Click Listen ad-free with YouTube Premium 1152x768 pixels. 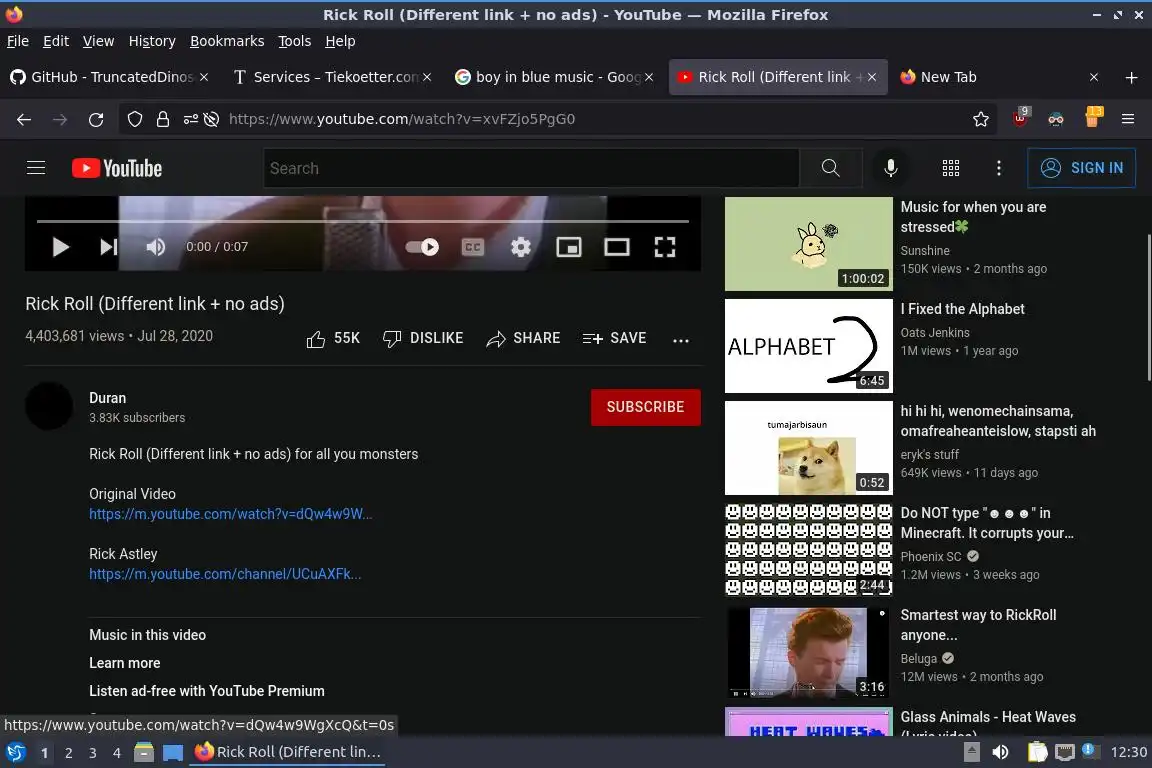pyautogui.click(x=206, y=691)
